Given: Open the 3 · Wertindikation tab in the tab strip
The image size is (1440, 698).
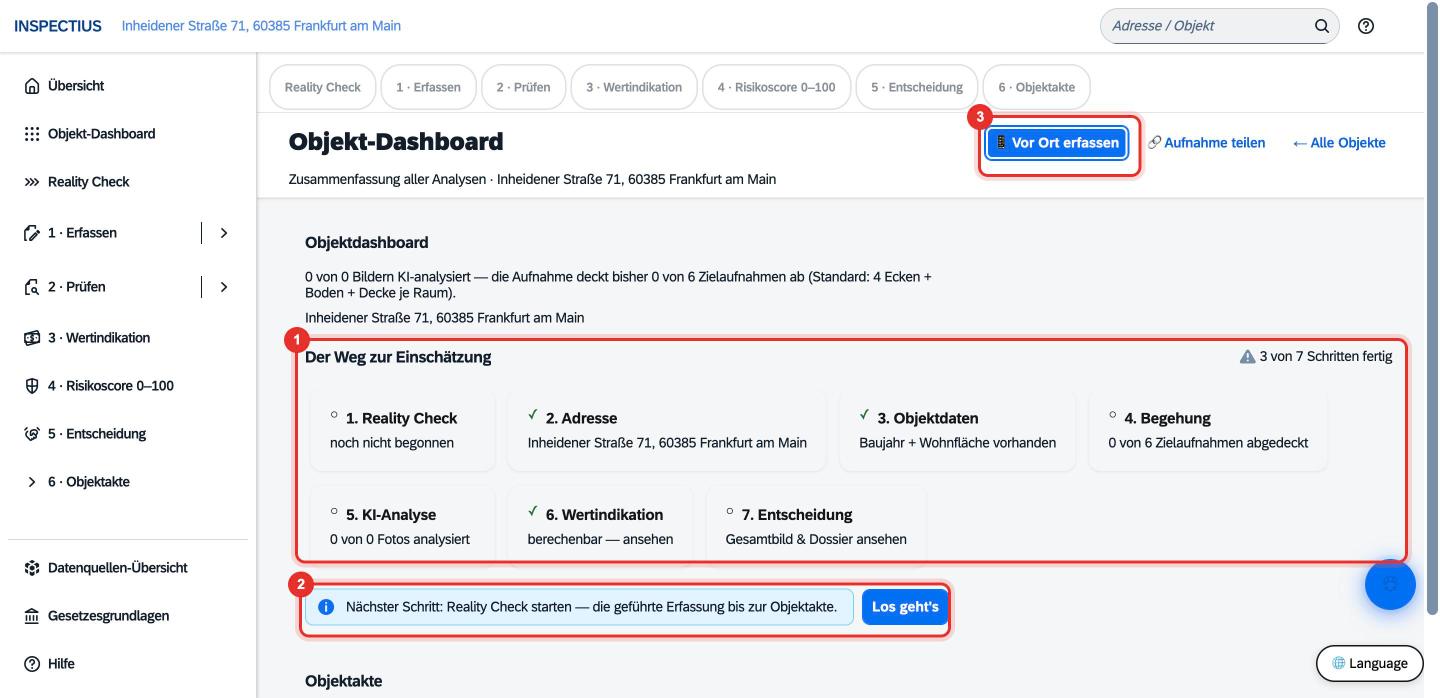Looking at the screenshot, I should (634, 87).
